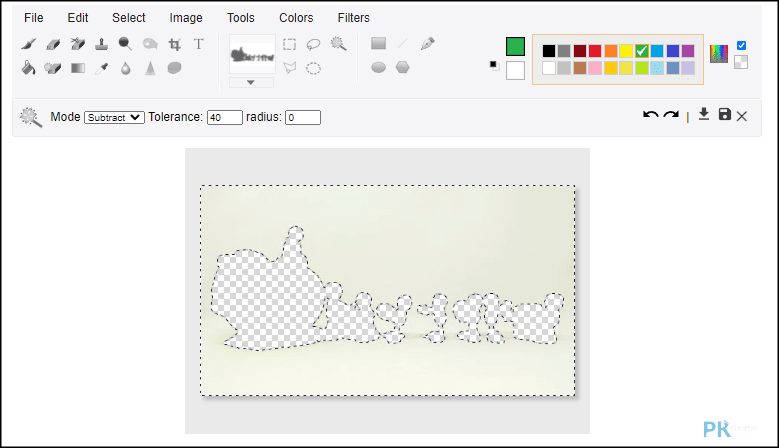Open the Image menu
This screenshot has width=779, height=448.
tap(186, 18)
